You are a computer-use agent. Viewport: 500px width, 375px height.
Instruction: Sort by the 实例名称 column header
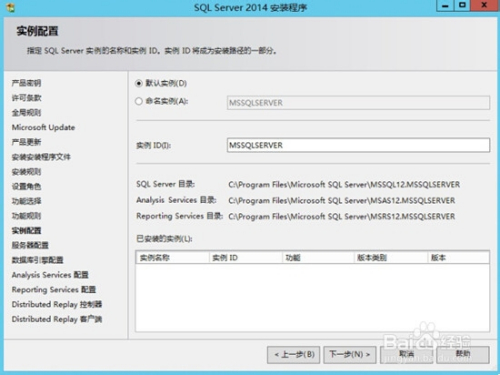(x=173, y=258)
